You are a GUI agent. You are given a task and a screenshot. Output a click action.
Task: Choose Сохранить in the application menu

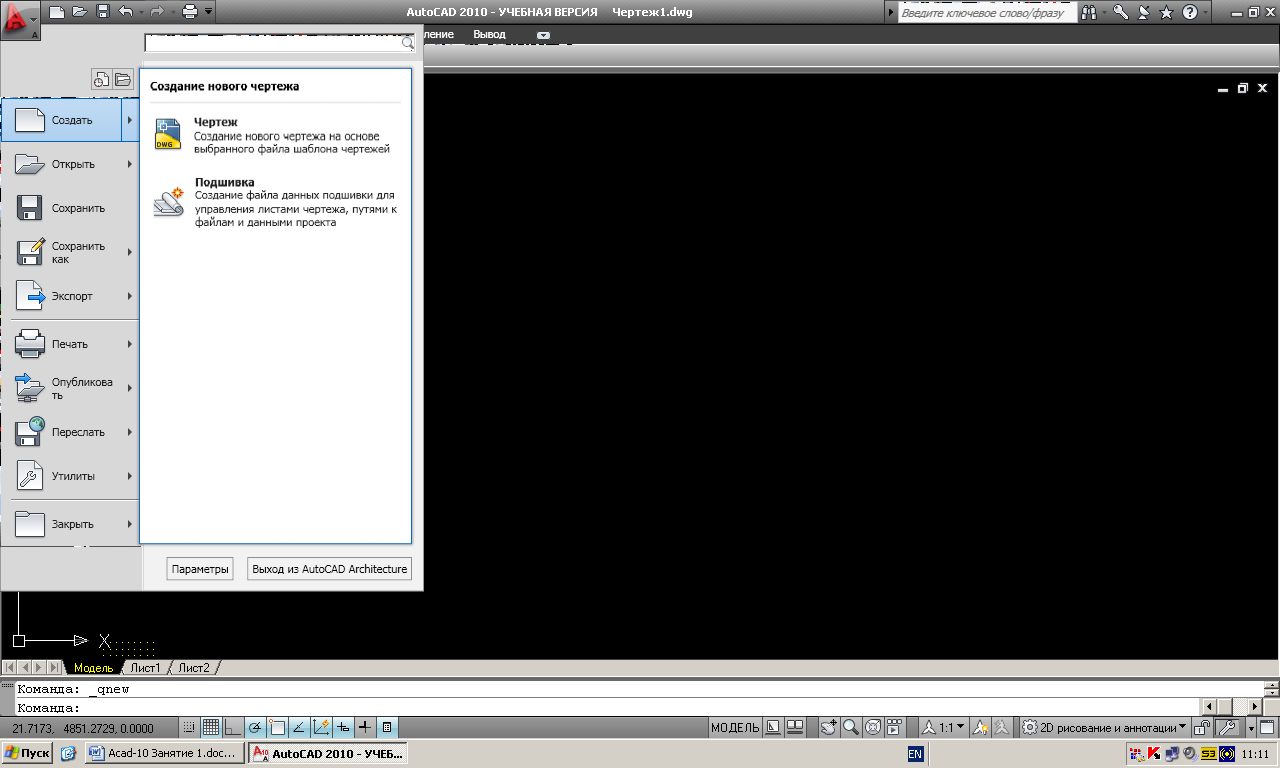(x=70, y=208)
